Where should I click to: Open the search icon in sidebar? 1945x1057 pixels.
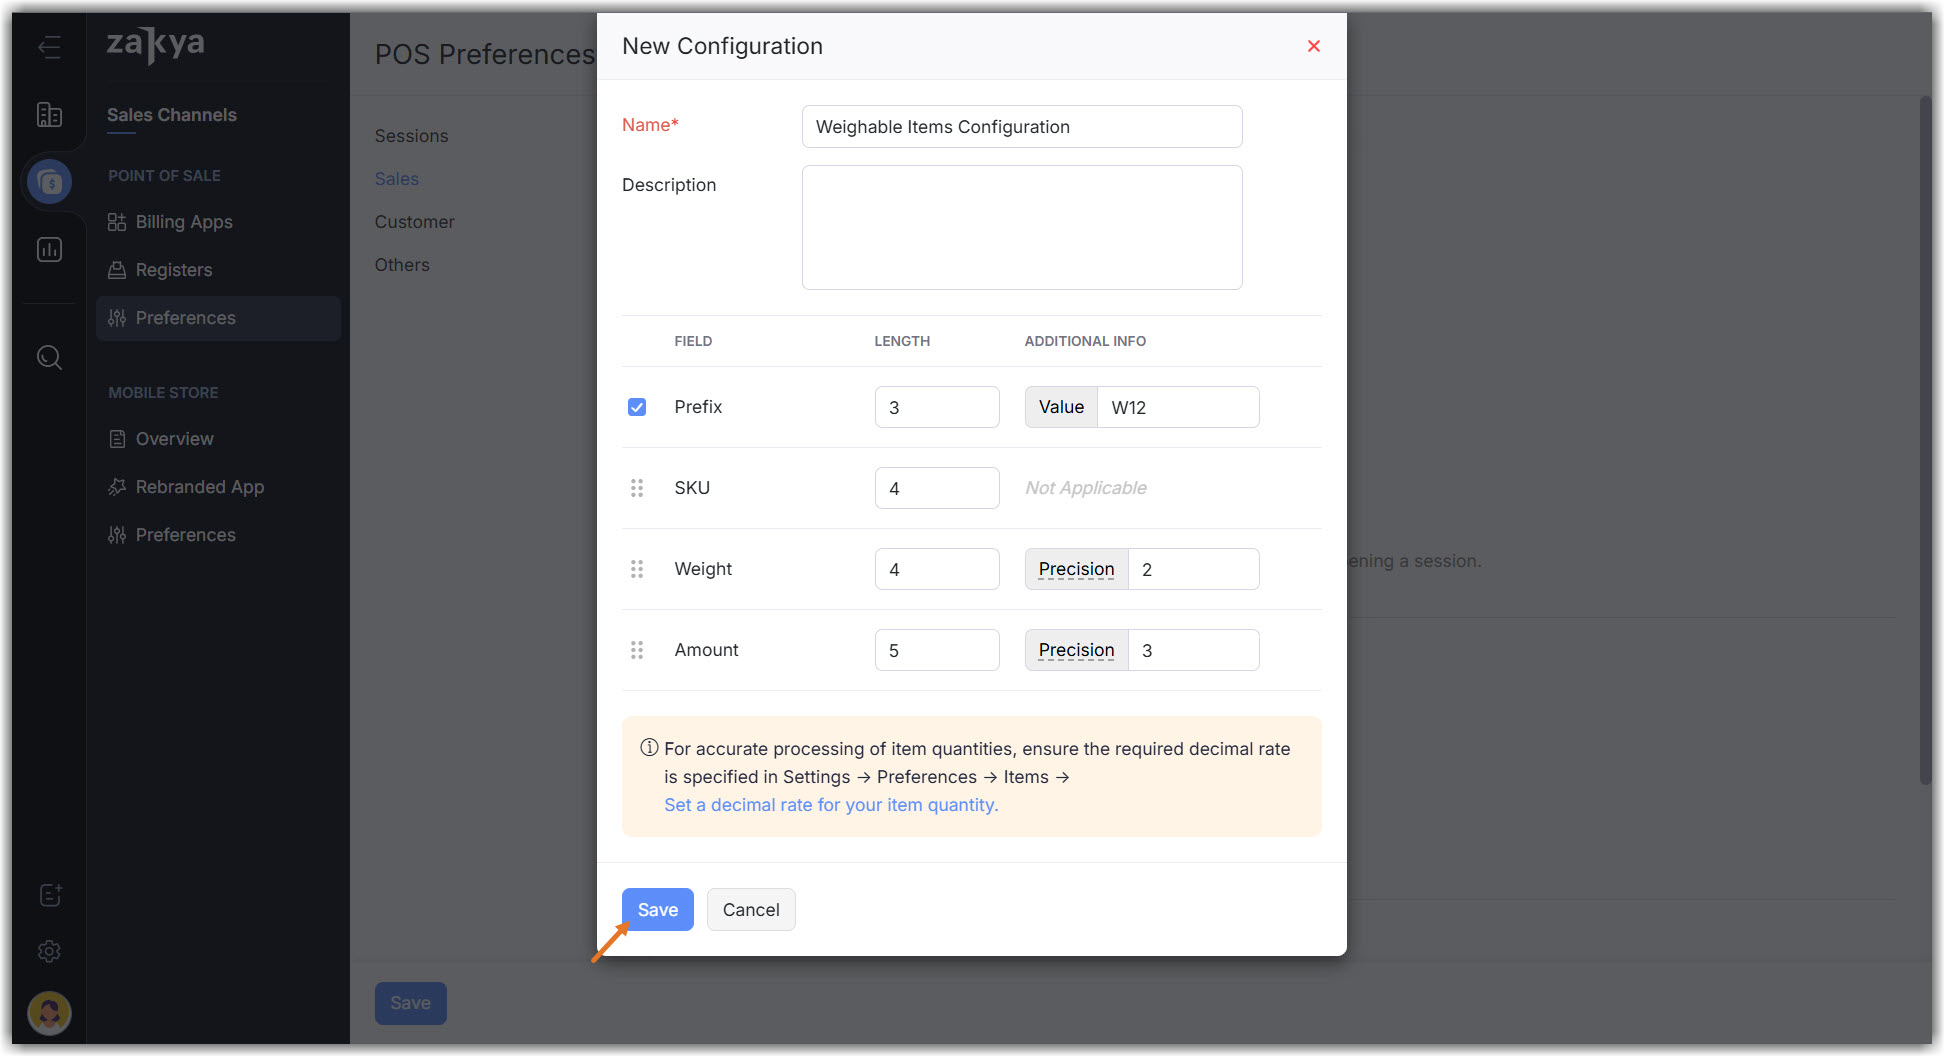point(49,357)
